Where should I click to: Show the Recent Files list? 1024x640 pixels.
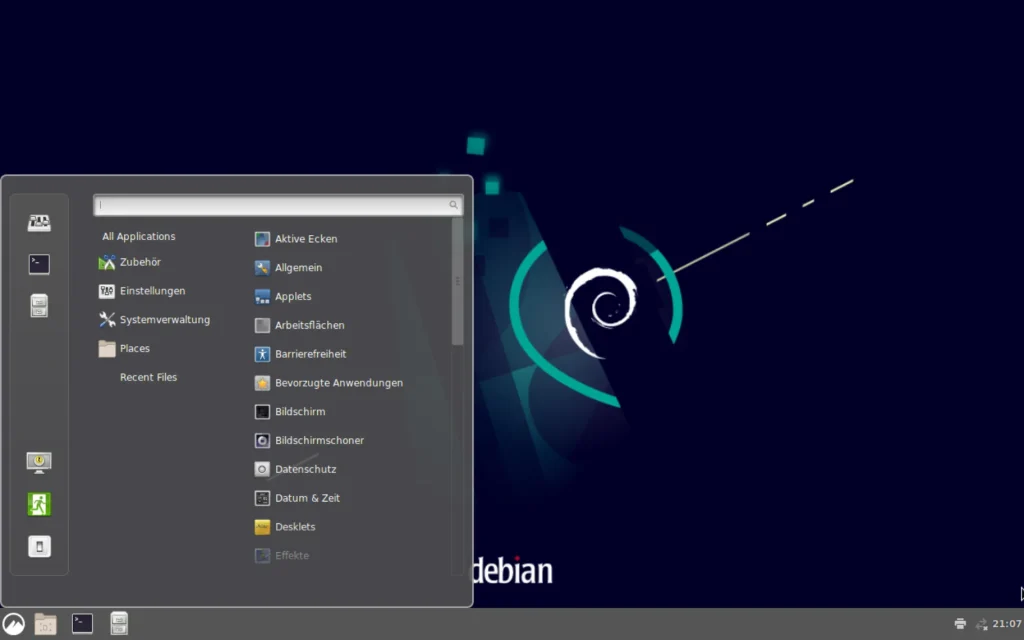pyautogui.click(x=148, y=377)
